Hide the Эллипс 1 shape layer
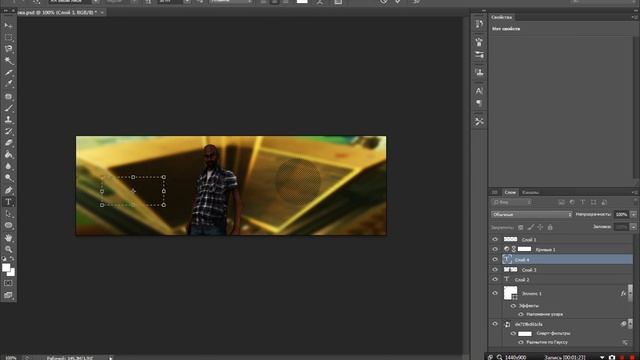This screenshot has height=360, width=640. point(495,293)
